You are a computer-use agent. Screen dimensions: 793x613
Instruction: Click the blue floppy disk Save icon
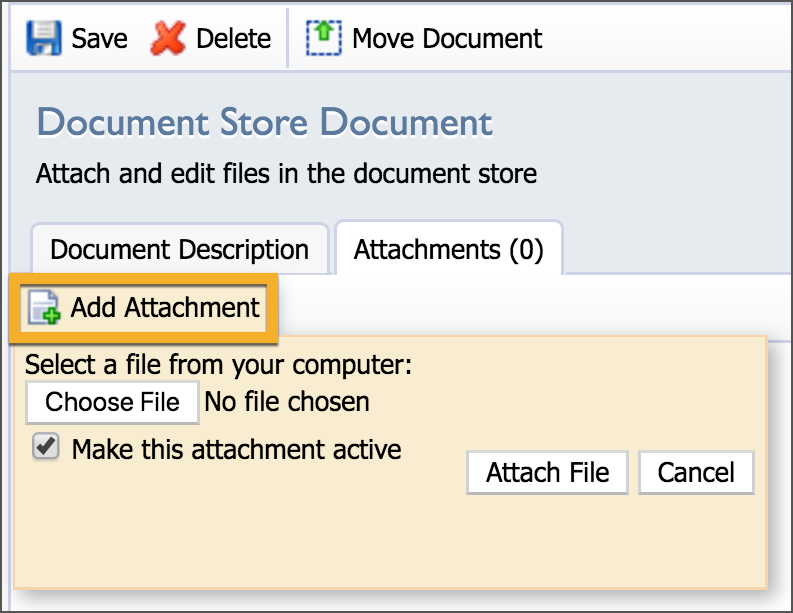pyautogui.click(x=44, y=38)
